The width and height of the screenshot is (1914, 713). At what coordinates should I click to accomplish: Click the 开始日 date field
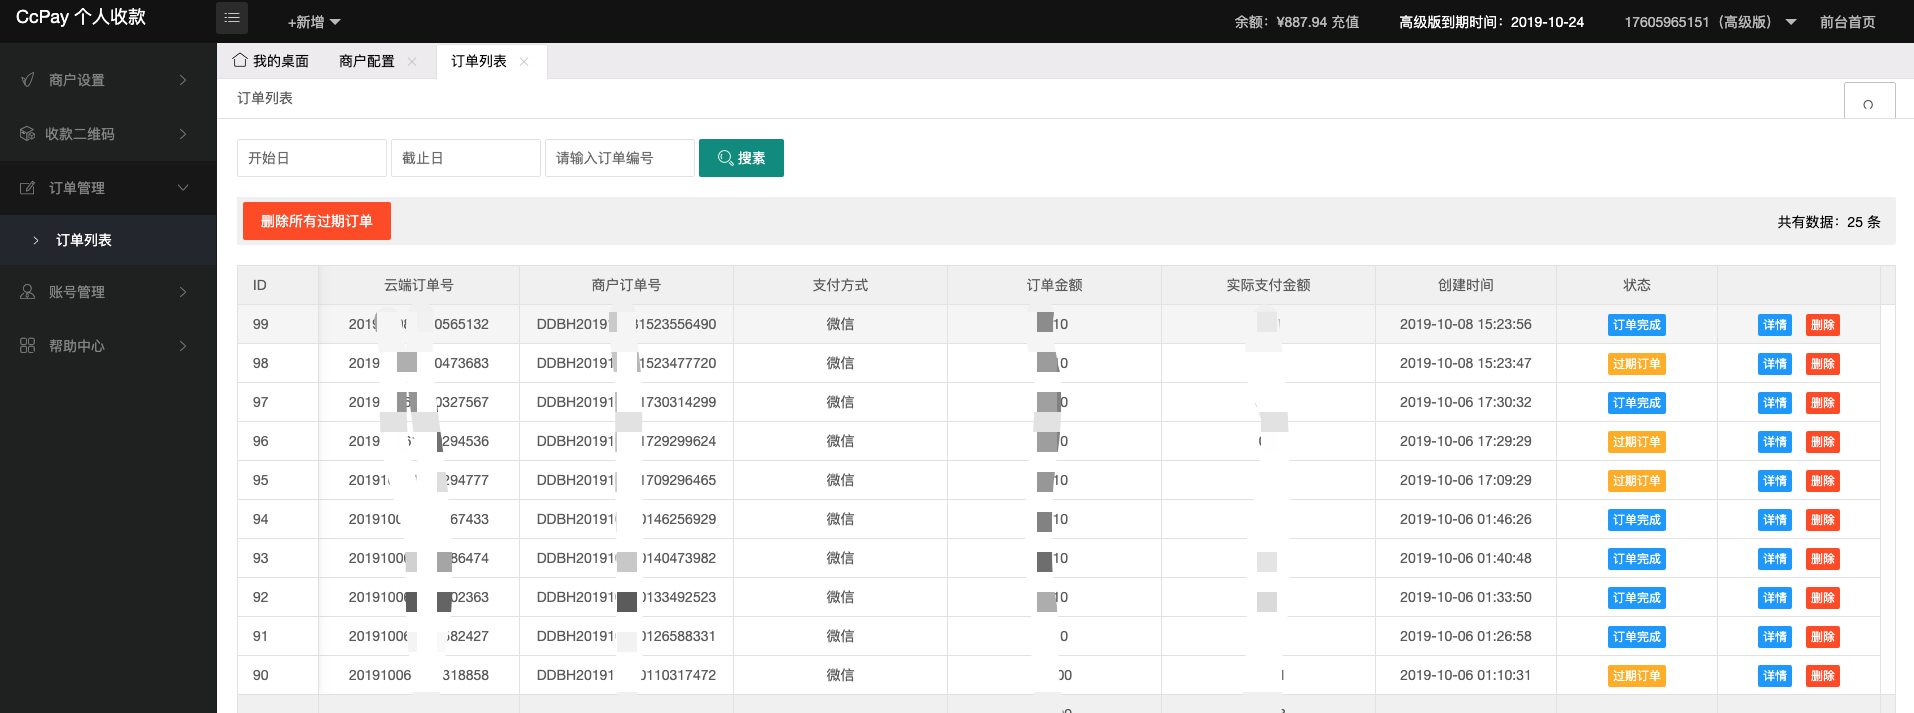click(311, 158)
